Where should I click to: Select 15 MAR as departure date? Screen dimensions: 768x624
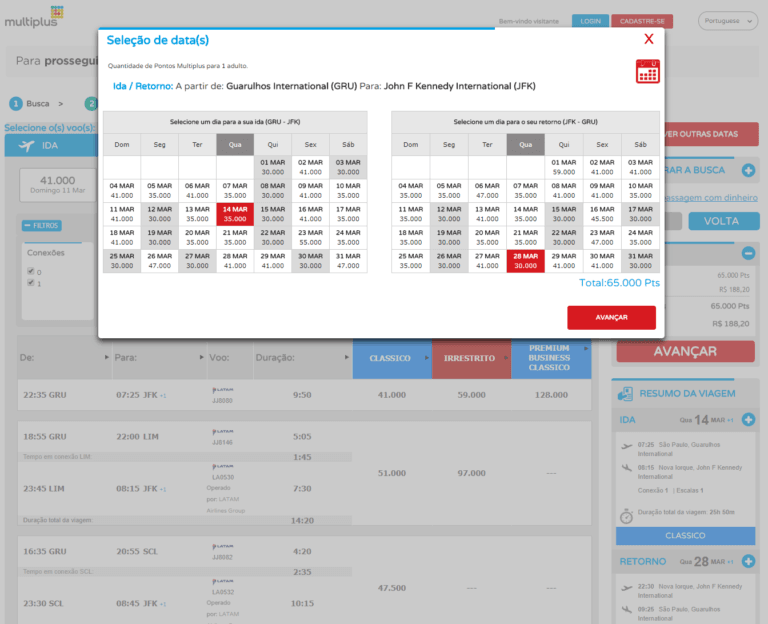[x=272, y=213]
